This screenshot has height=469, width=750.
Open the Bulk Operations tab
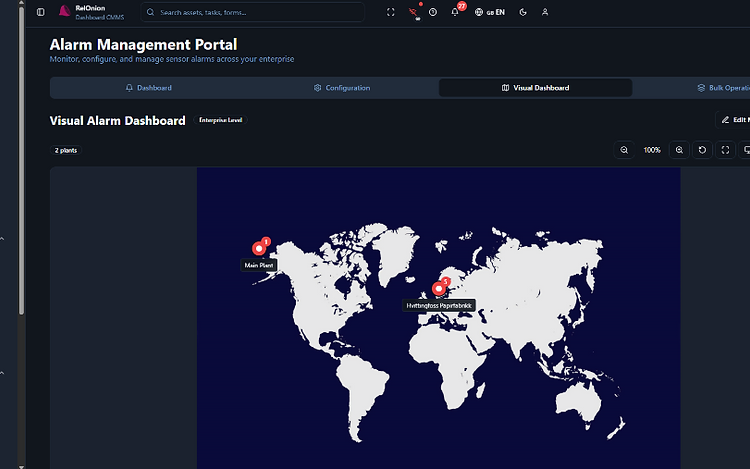point(723,88)
